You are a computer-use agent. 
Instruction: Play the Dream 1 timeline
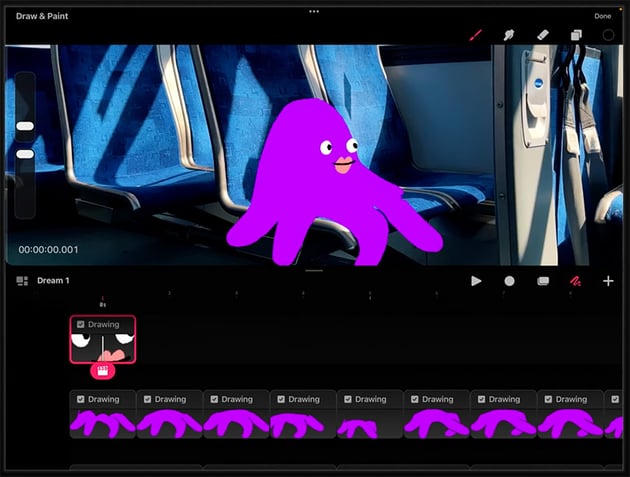click(x=476, y=281)
